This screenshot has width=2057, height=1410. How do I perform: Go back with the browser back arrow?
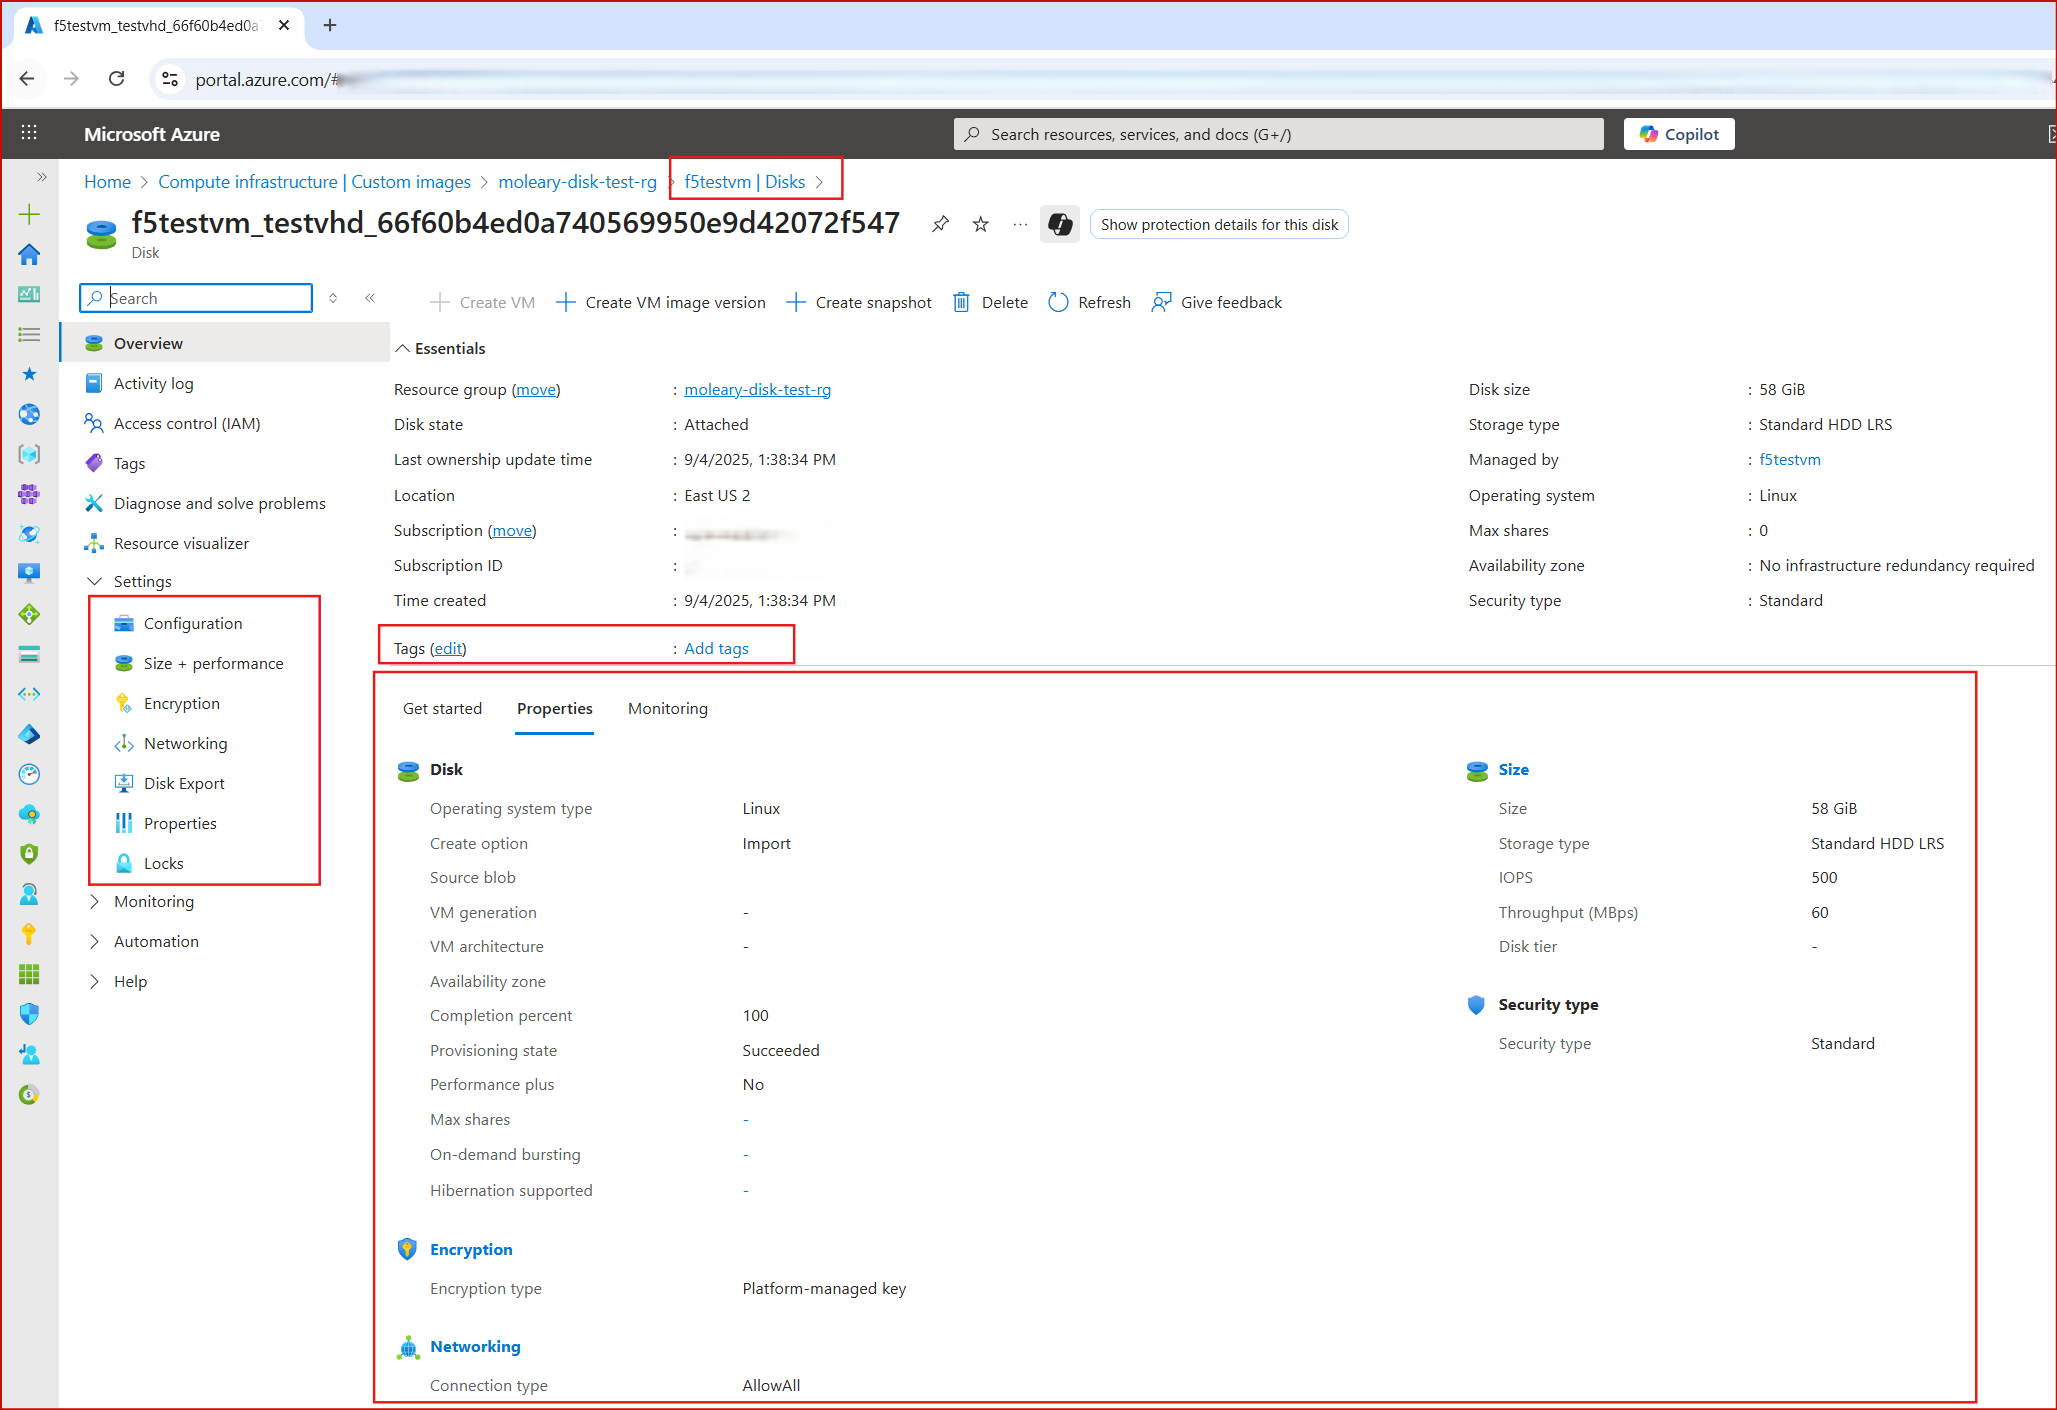click(x=27, y=79)
